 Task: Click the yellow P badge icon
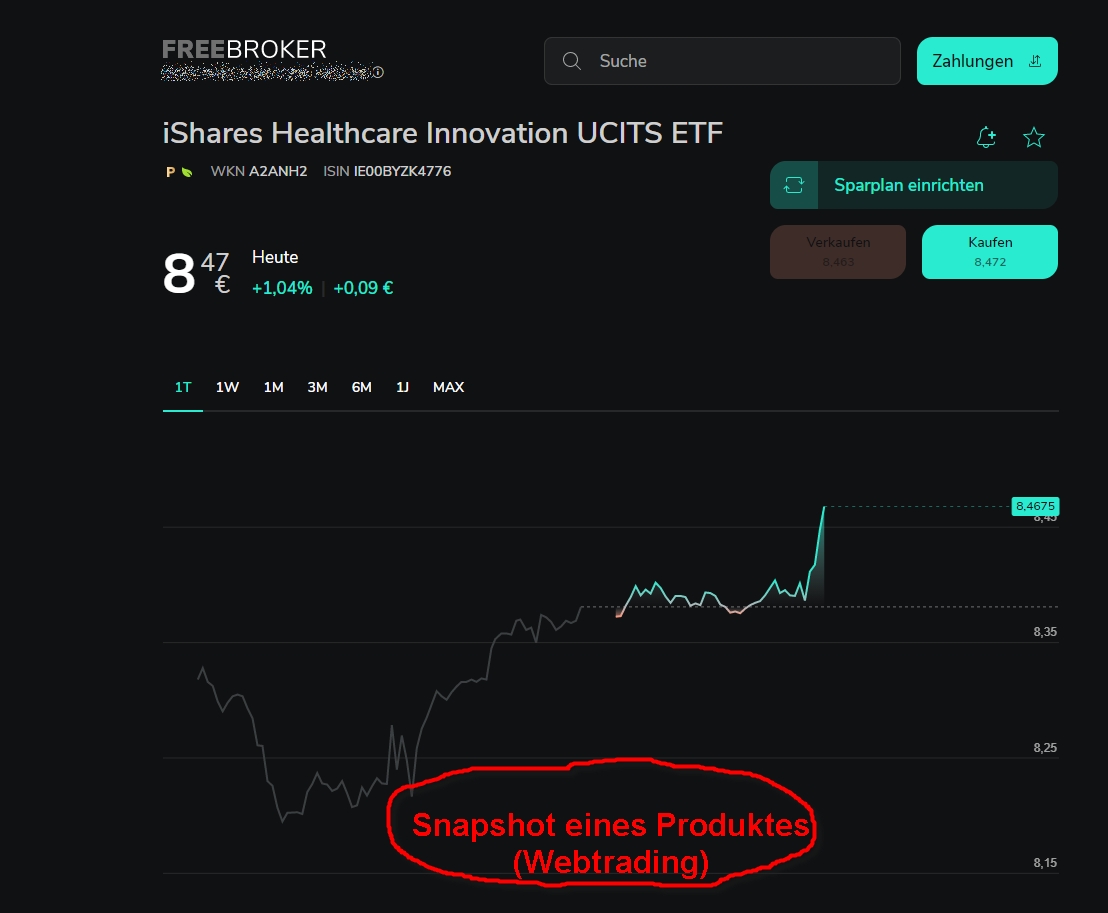coord(170,172)
